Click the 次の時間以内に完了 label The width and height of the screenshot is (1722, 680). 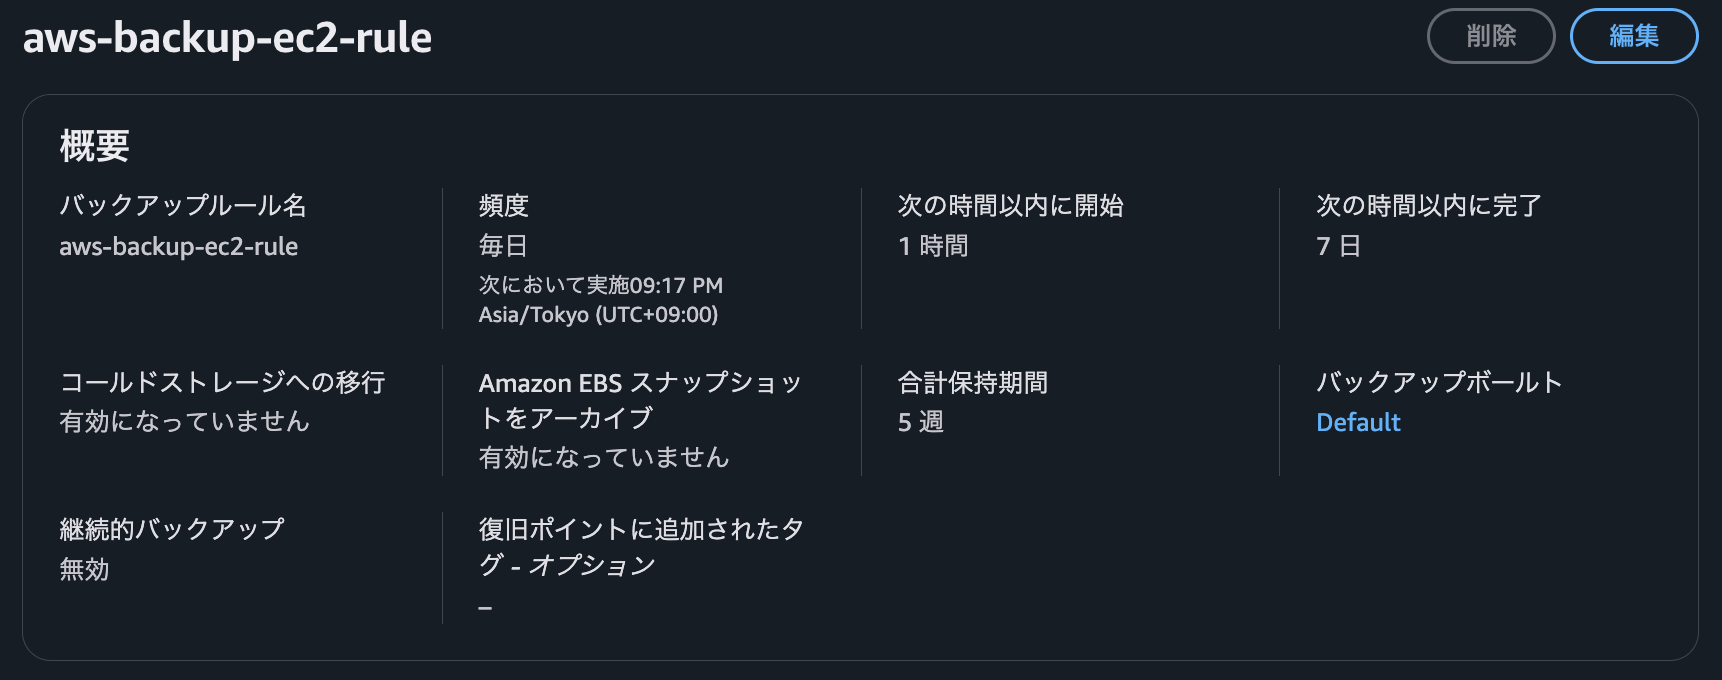1429,206
